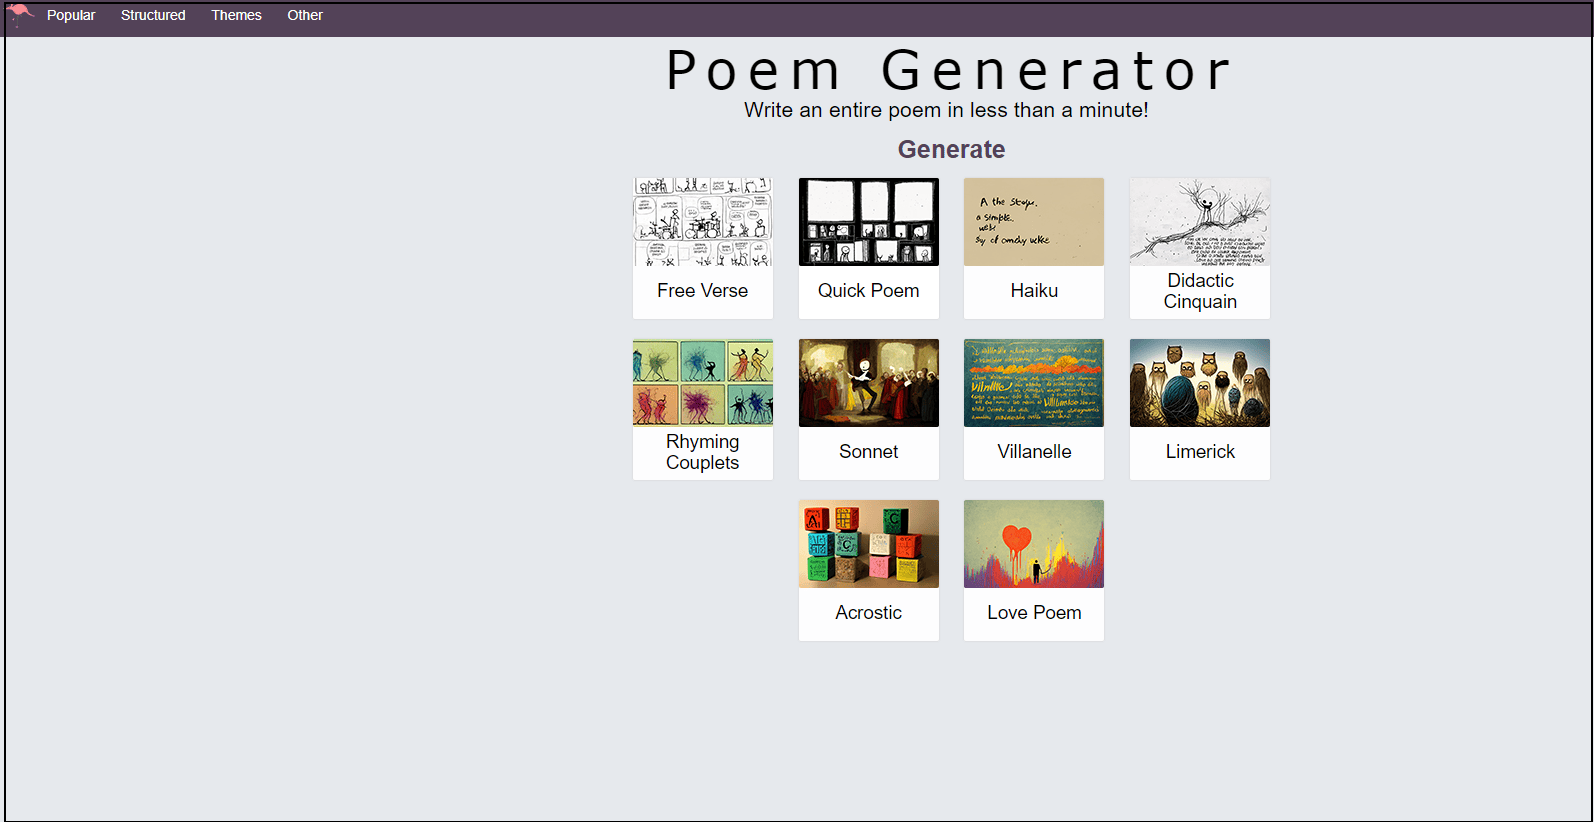Click the Villanelle sunset text image
This screenshot has width=1594, height=822.
point(1033,383)
